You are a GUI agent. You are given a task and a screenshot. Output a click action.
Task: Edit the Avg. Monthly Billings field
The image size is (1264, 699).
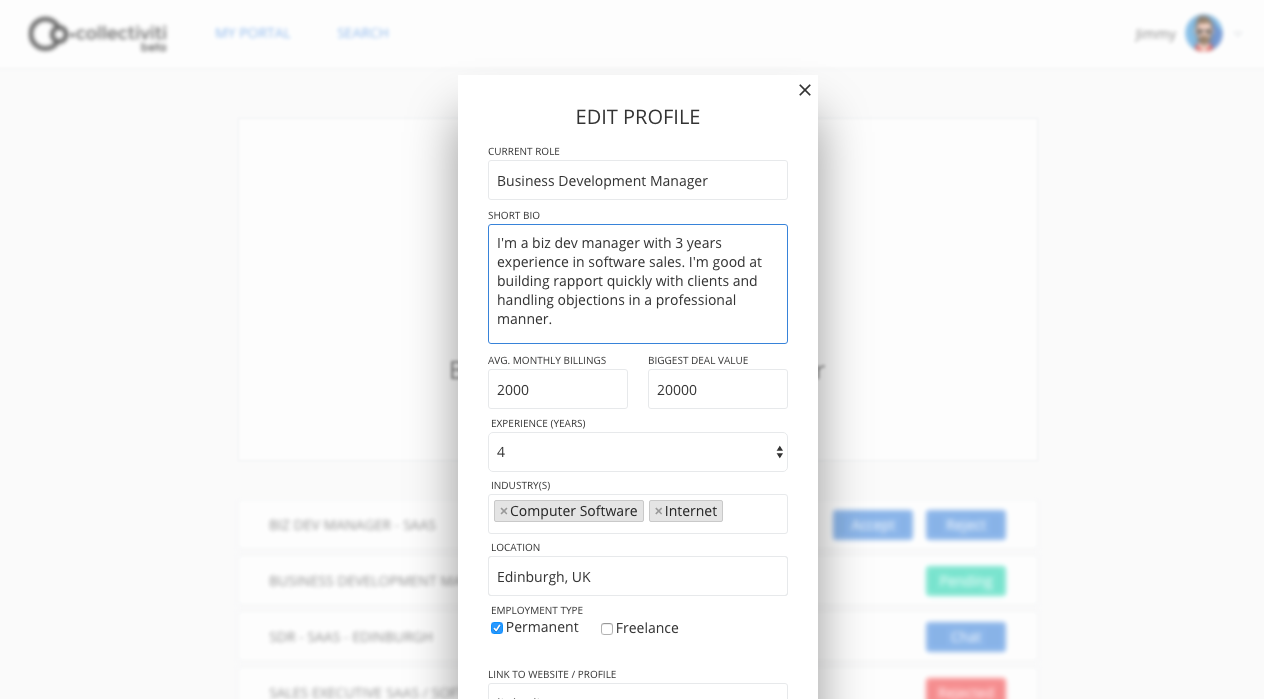pyautogui.click(x=558, y=389)
